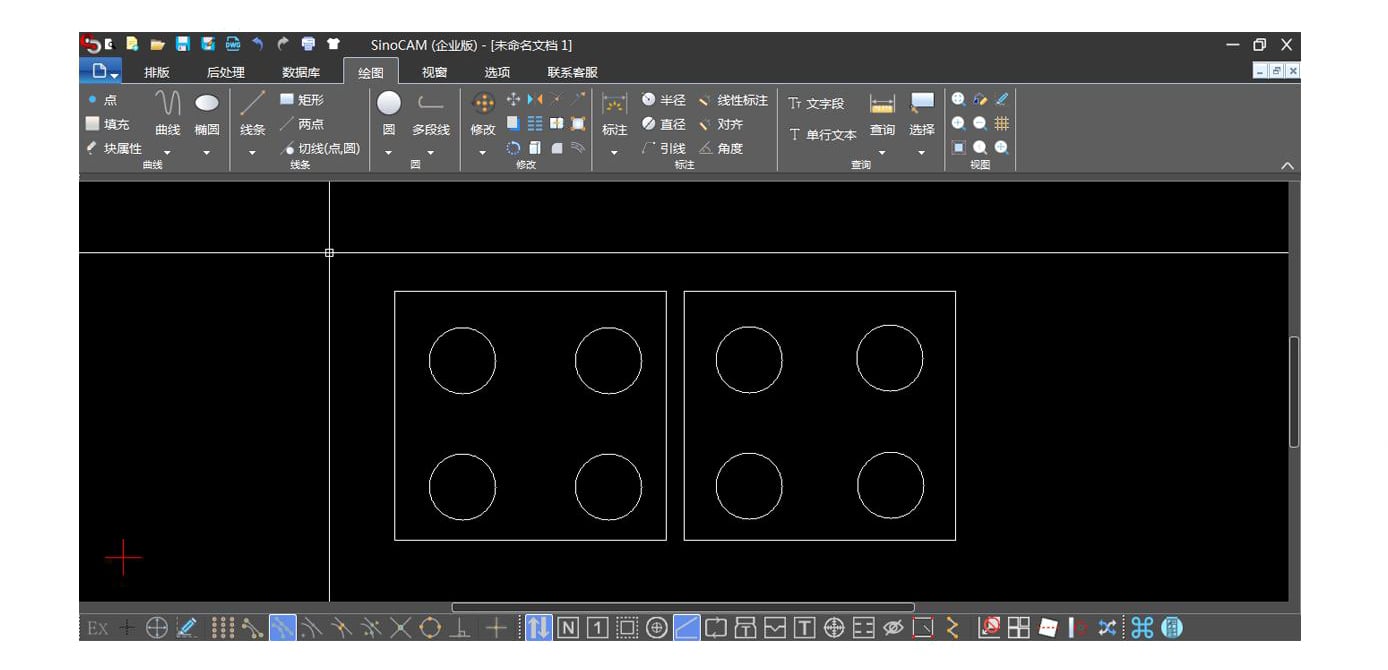Image resolution: width=1388 pixels, height=670 pixels.
Task: Click the 线性标注 linear dimension button
Action: click(x=733, y=100)
